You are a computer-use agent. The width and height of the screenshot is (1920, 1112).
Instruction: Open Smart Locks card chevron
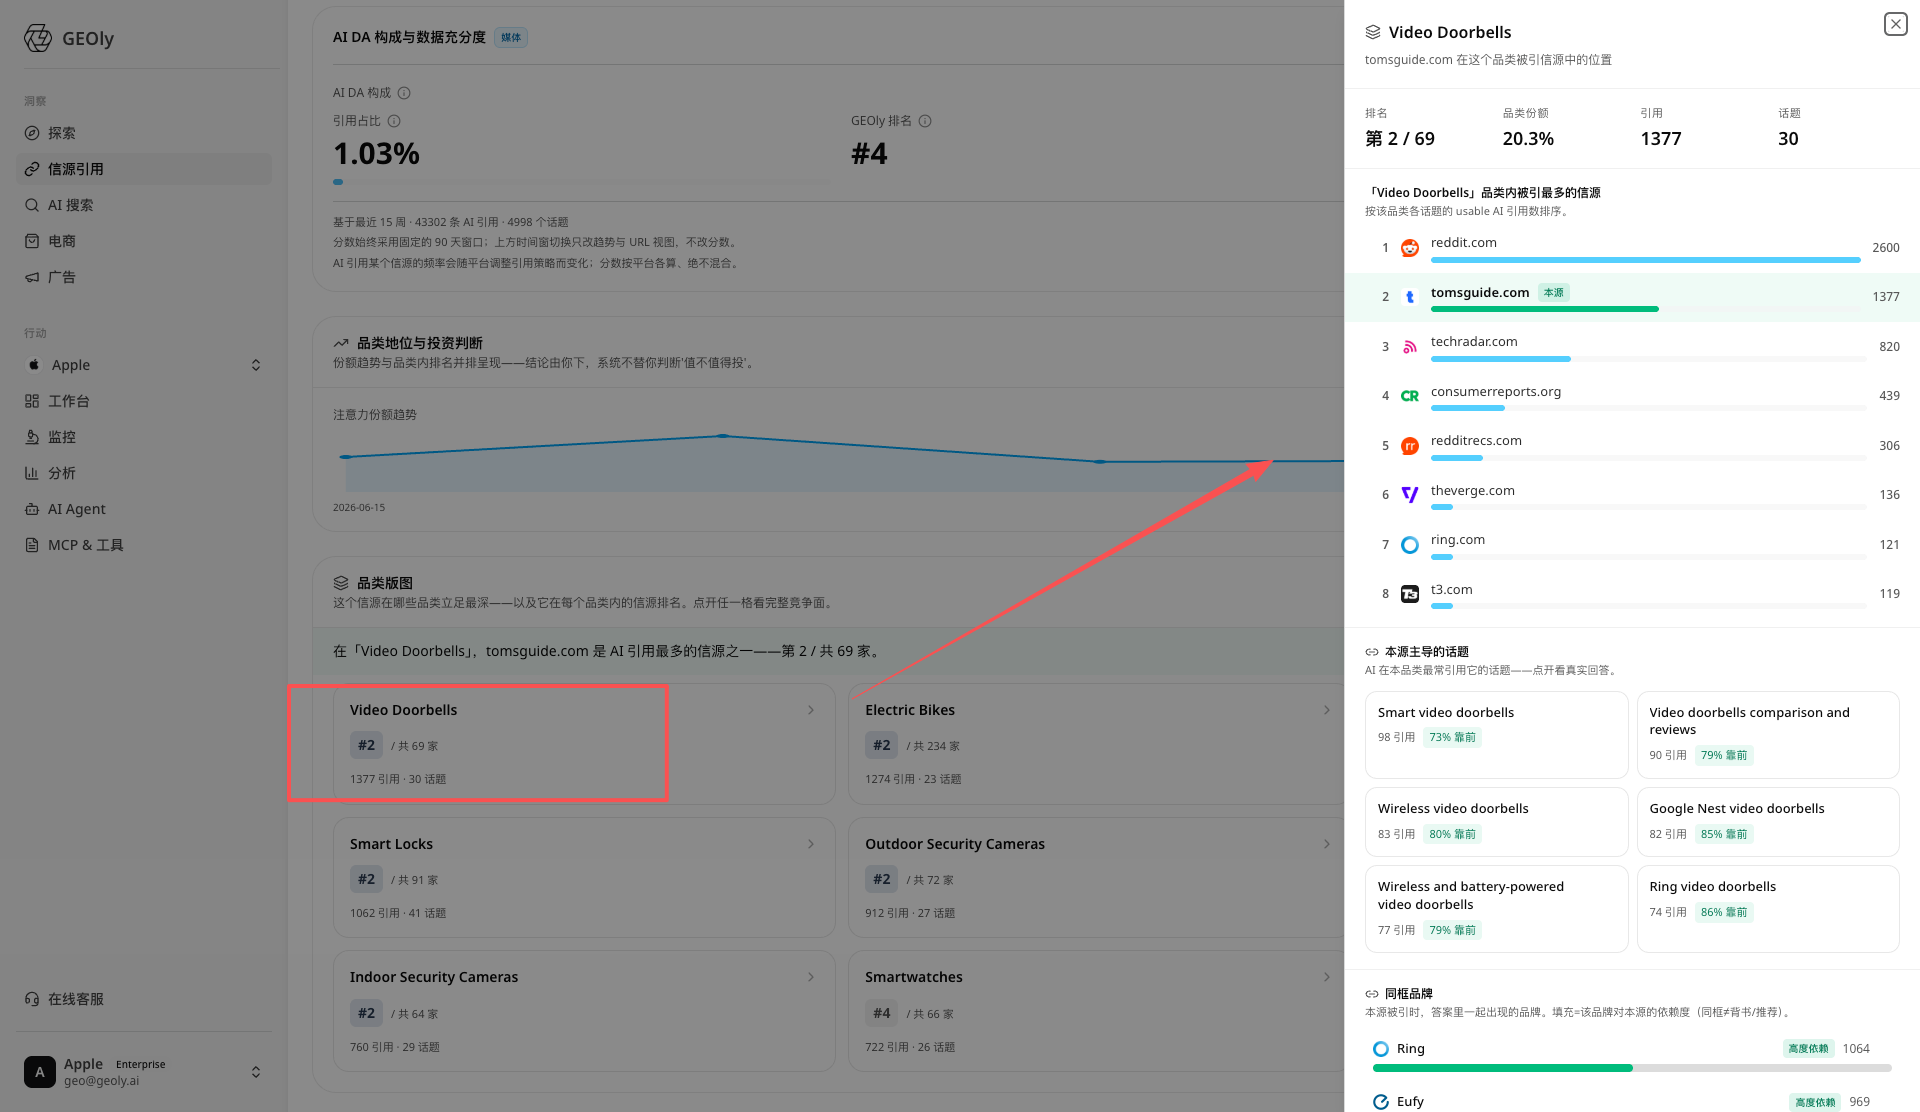tap(811, 844)
